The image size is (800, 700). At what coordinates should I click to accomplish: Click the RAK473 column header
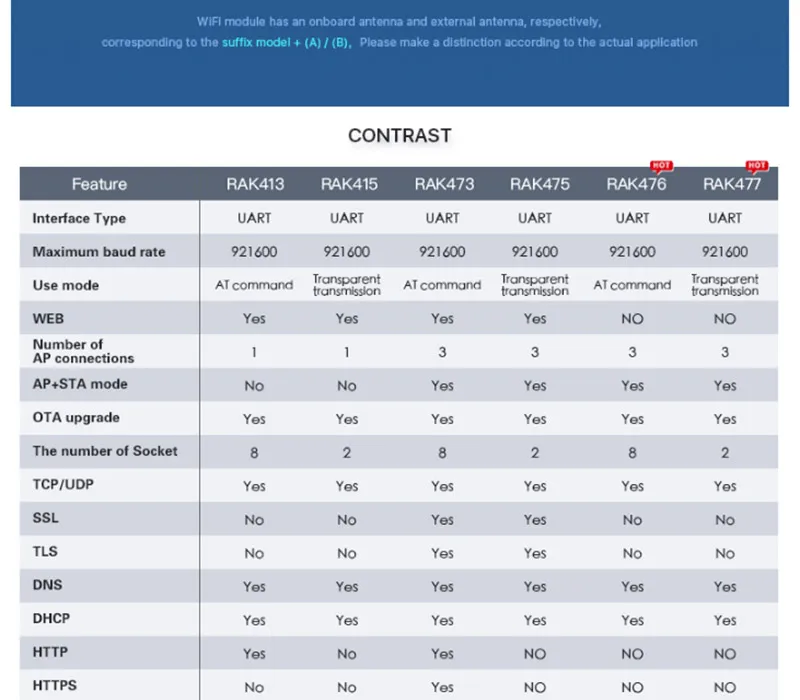pos(444,184)
